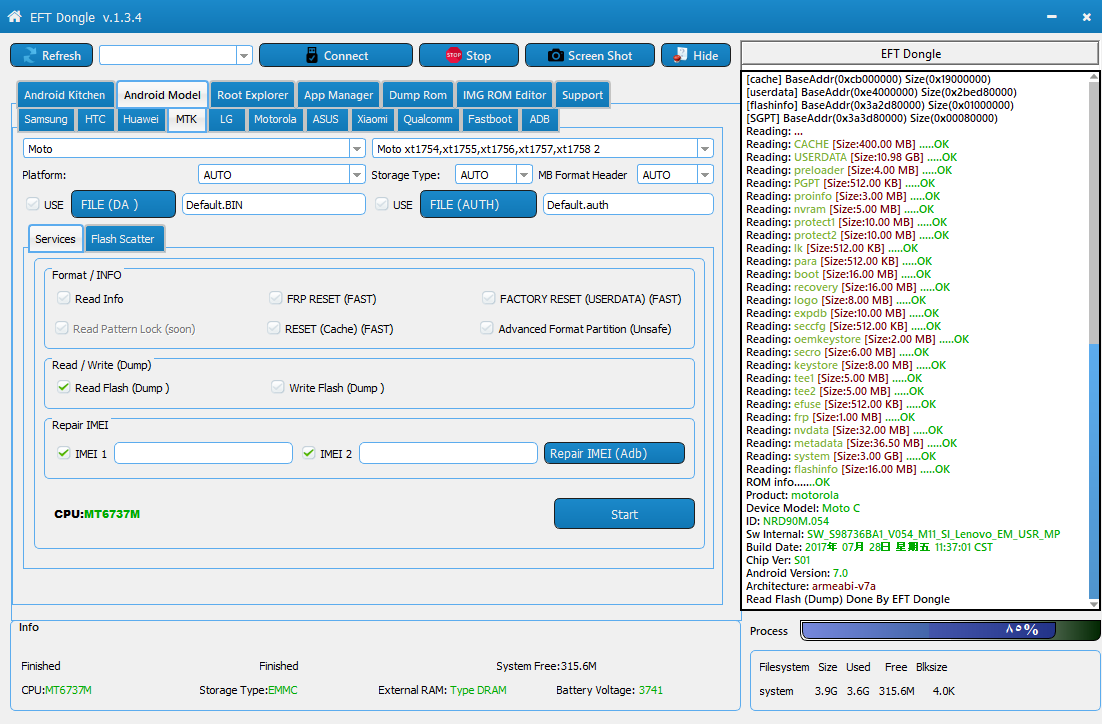This screenshot has width=1102, height=724.
Task: Enable Advanced Format Partition (Unsafe)
Action: (x=486, y=328)
